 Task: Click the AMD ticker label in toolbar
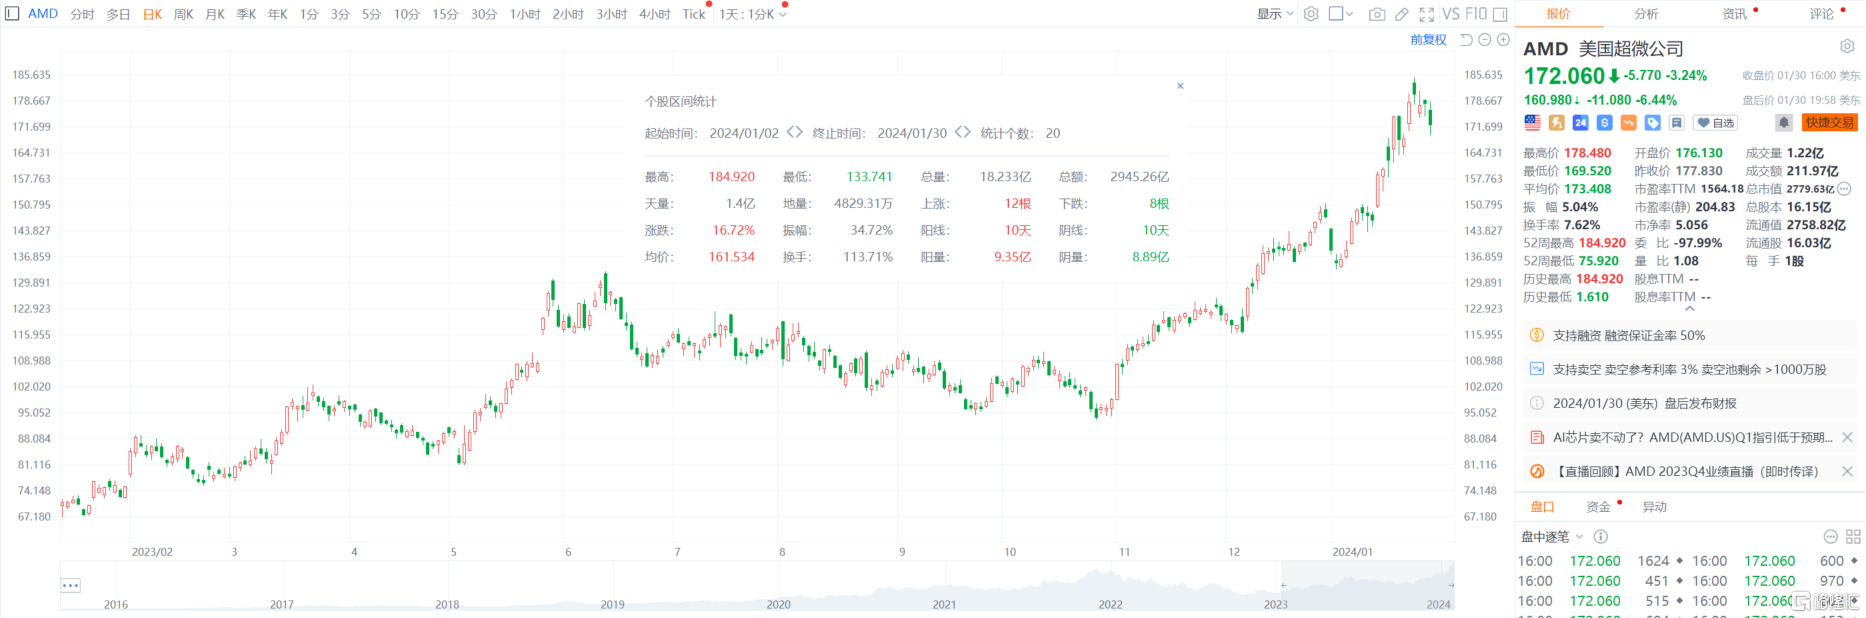pos(43,14)
